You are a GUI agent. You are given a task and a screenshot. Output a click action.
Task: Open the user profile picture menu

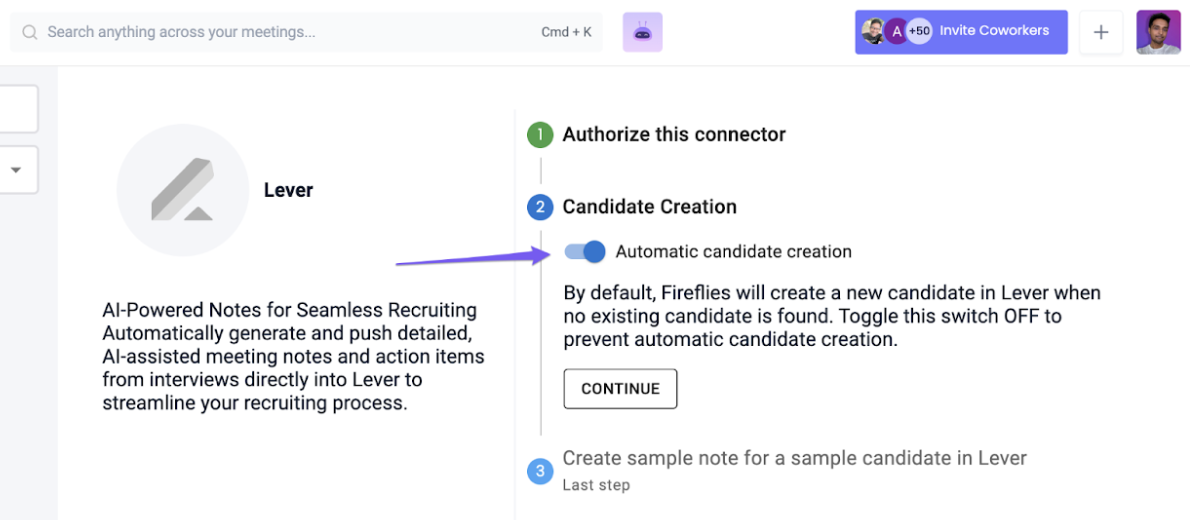point(1158,32)
